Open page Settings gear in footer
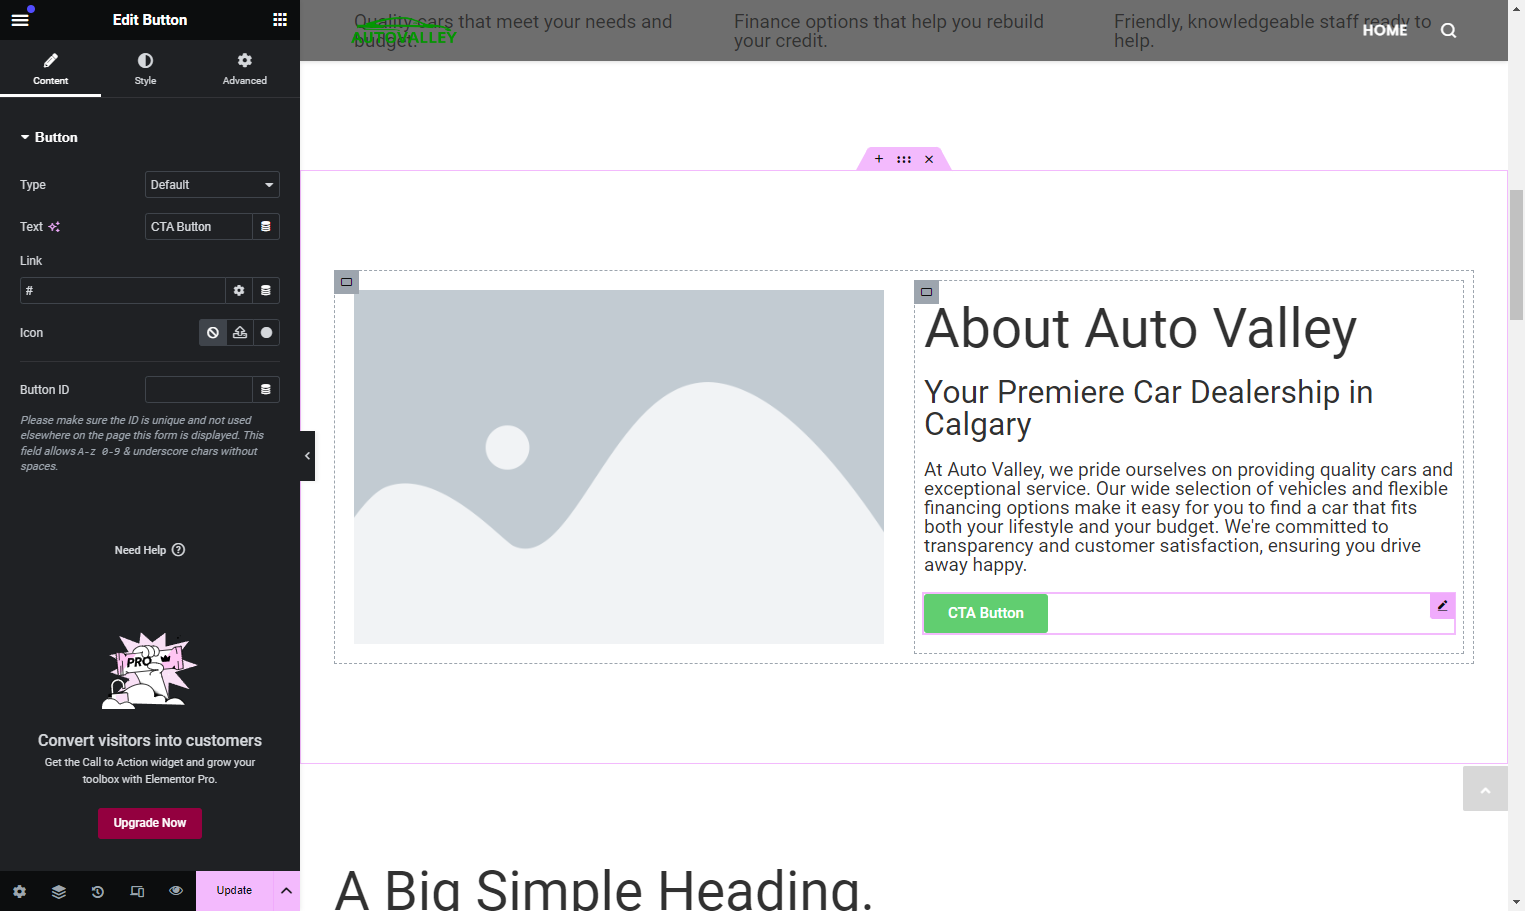The image size is (1525, 911). pos(20,891)
